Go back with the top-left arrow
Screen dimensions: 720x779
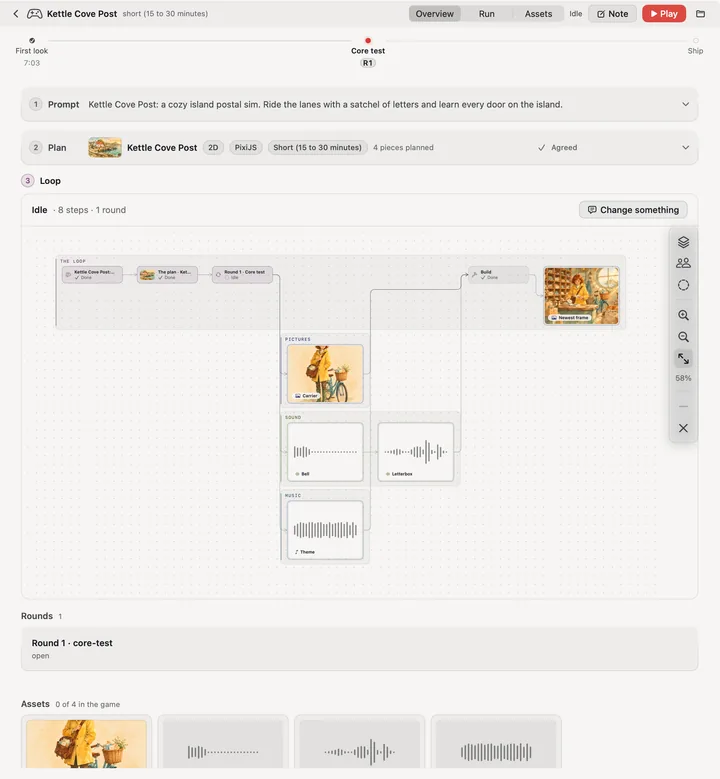(x=16, y=14)
